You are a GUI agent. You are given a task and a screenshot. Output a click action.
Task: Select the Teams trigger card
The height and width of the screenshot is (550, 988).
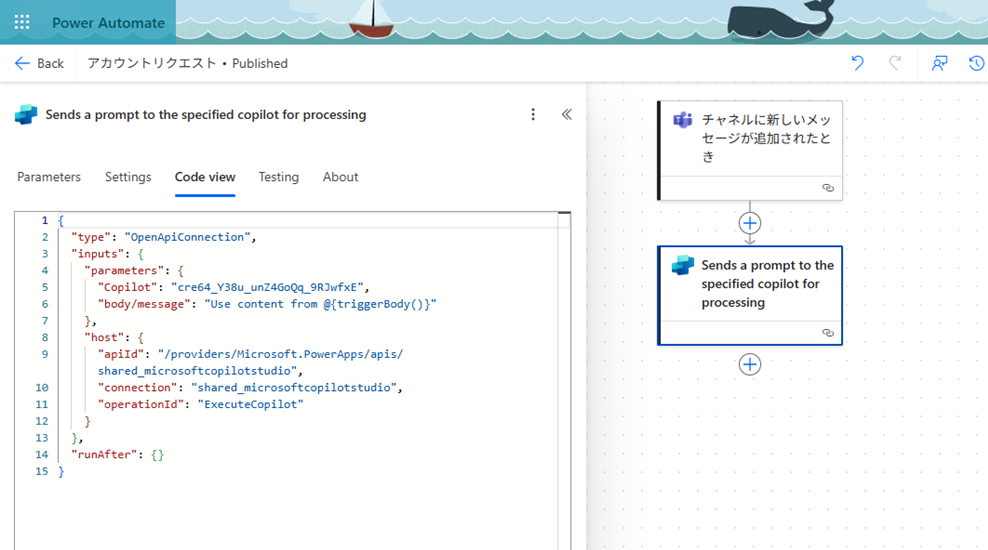click(x=750, y=151)
